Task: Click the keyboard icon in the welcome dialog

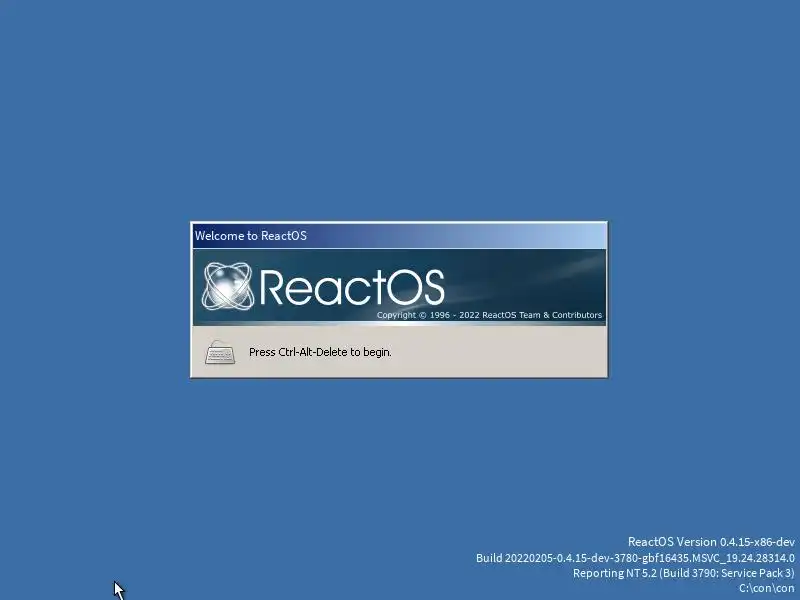Action: click(220, 352)
